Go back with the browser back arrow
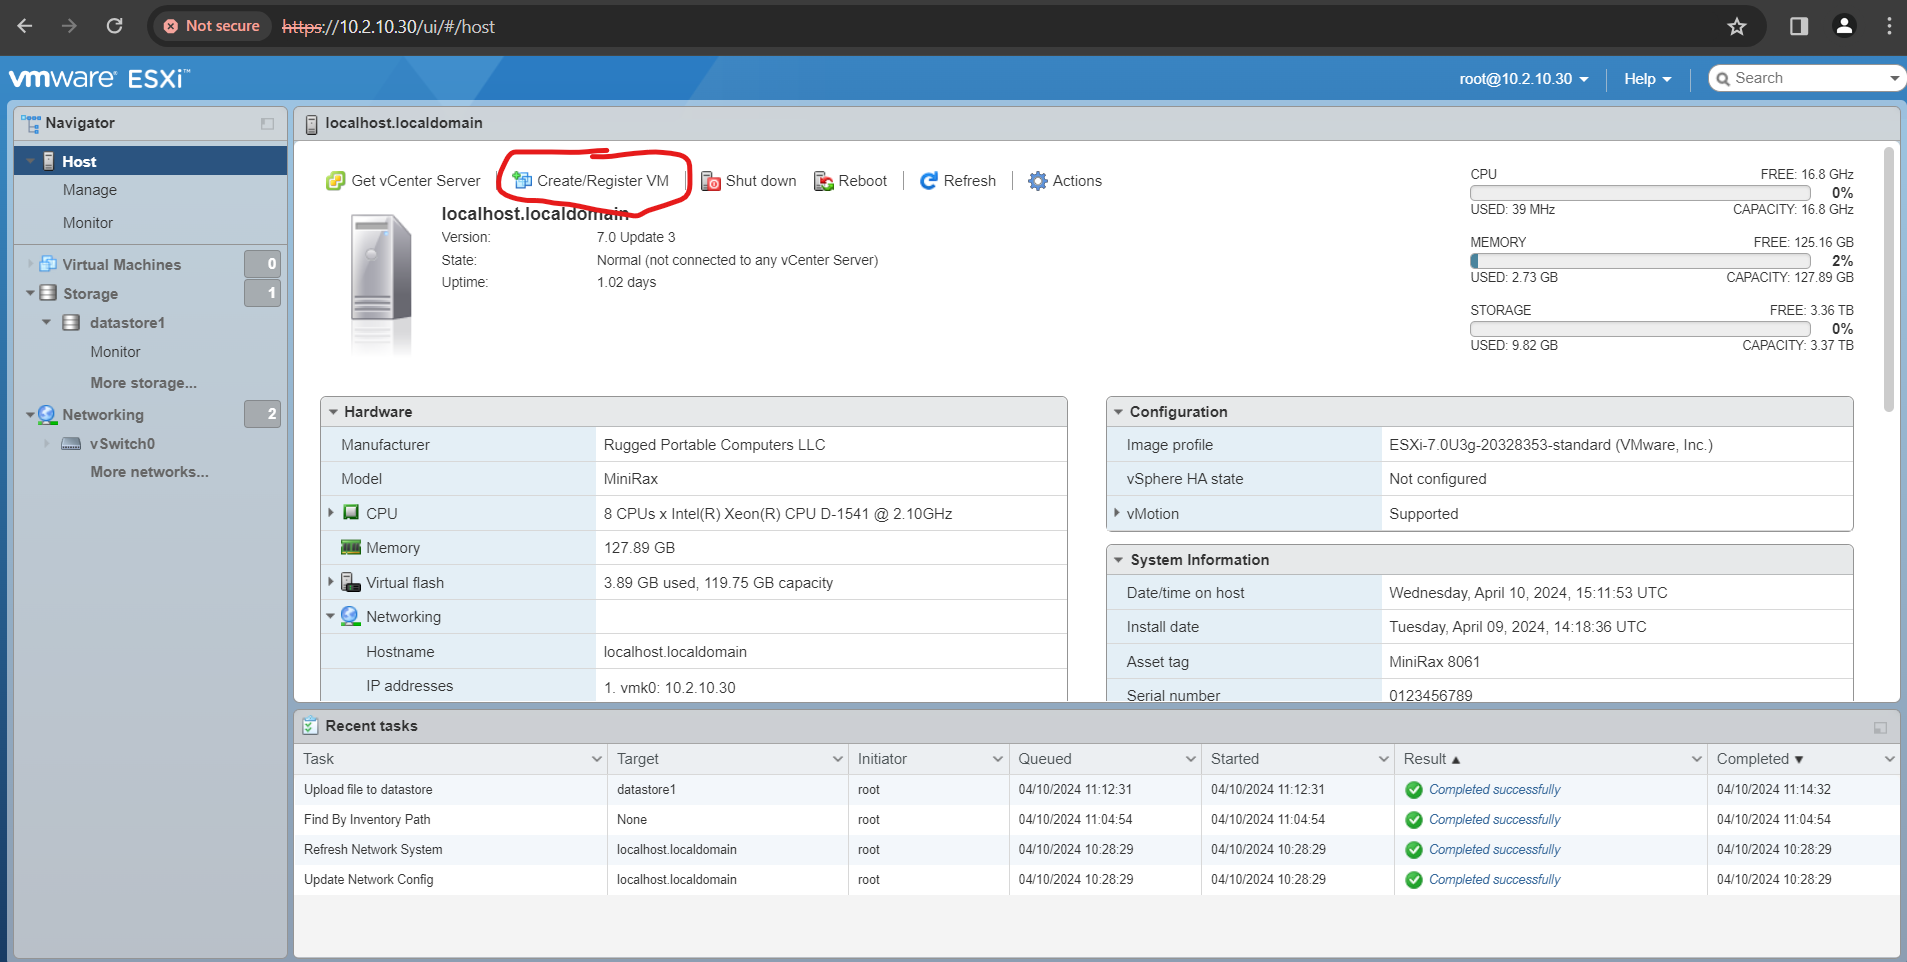Viewport: 1907px width, 962px height. 25,26
